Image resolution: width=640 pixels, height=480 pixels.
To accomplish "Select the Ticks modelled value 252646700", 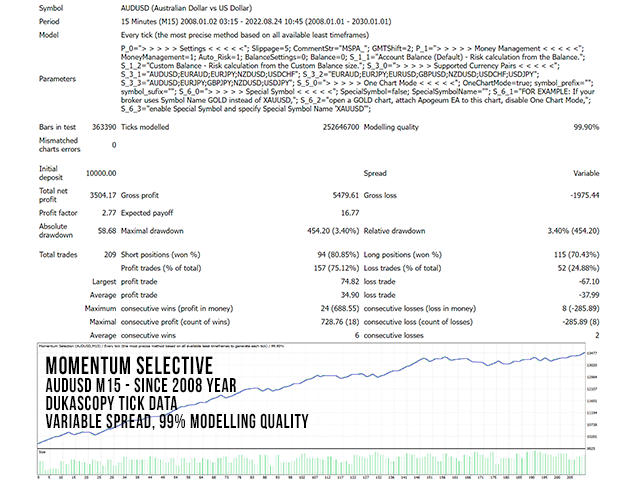I will click(341, 127).
